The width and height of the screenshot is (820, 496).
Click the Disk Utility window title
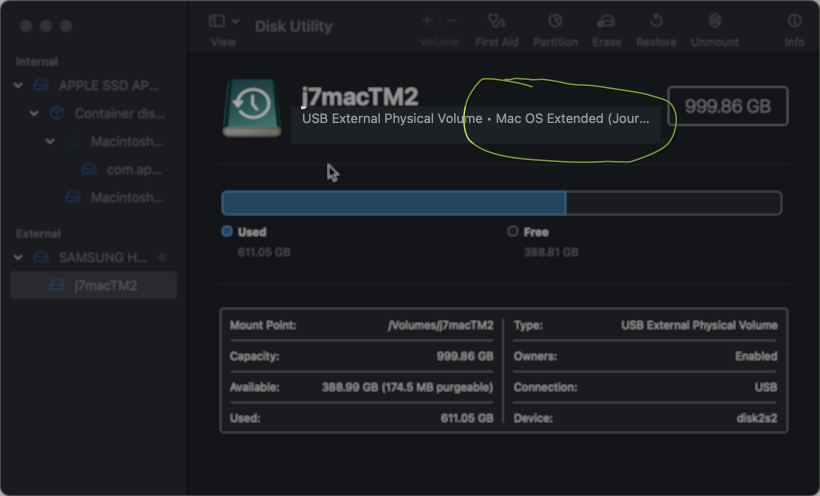pos(293,26)
